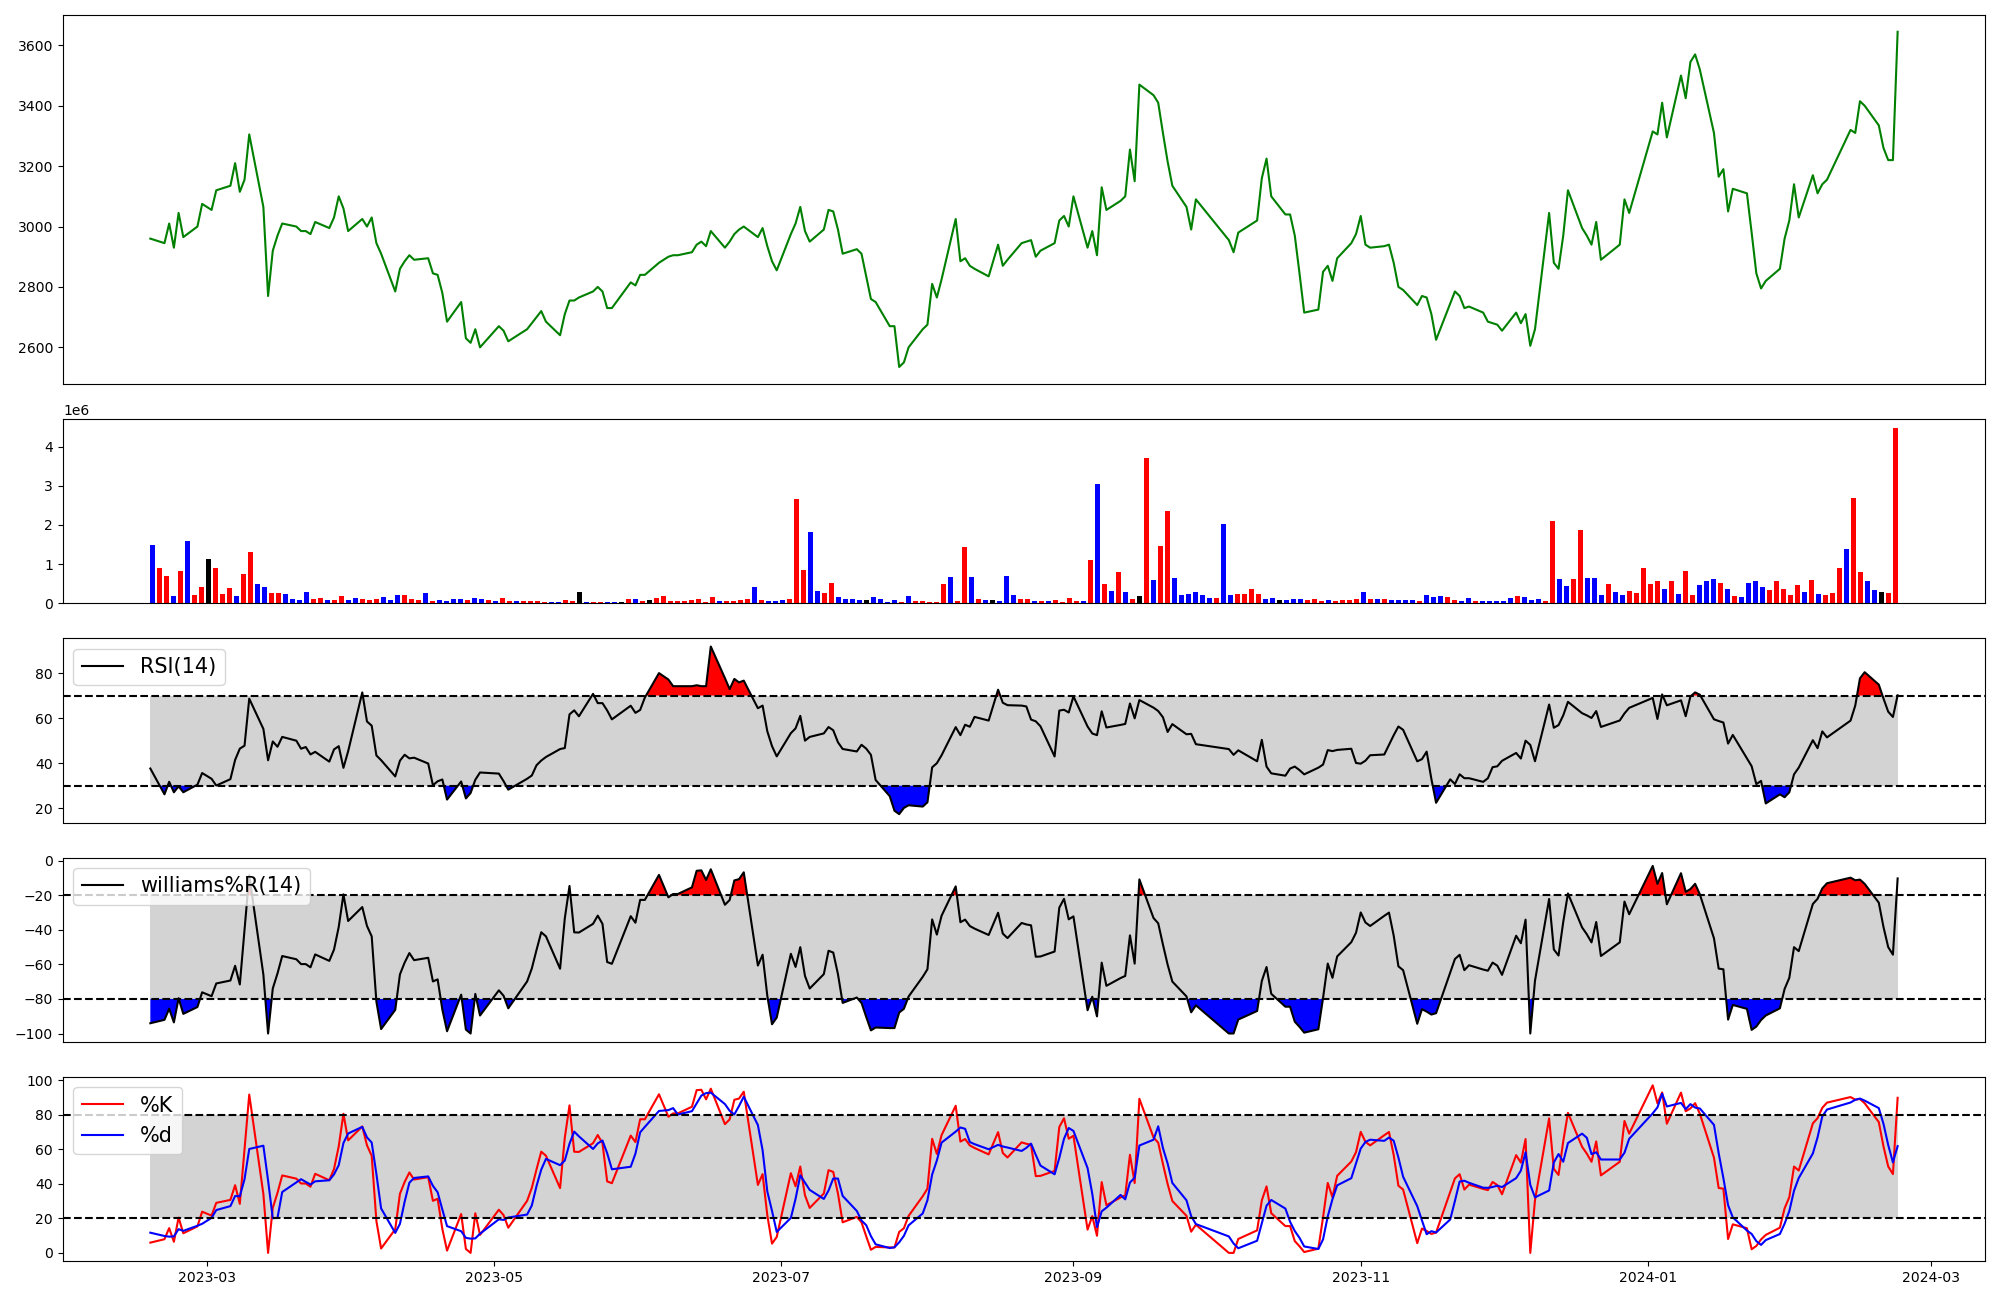The image size is (2000, 1300).
Task: Click the -100 tick on Williams %R axis
Action: [36, 1034]
